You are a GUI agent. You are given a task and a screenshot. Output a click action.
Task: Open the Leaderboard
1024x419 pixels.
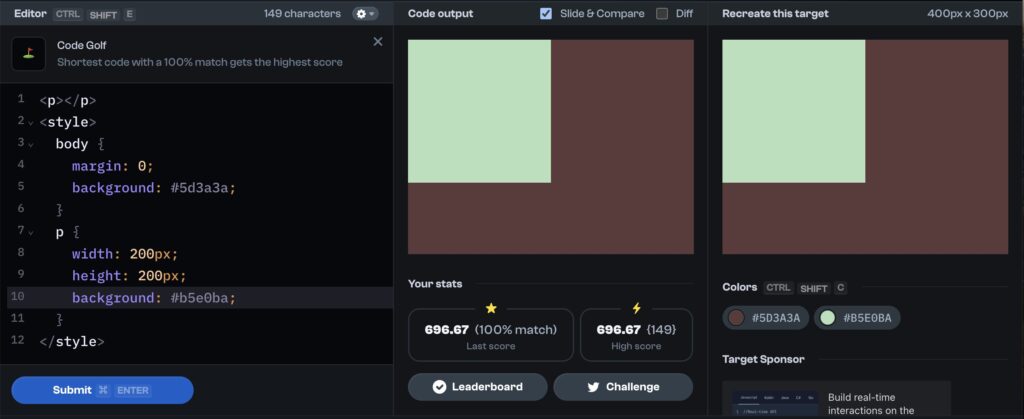point(478,387)
